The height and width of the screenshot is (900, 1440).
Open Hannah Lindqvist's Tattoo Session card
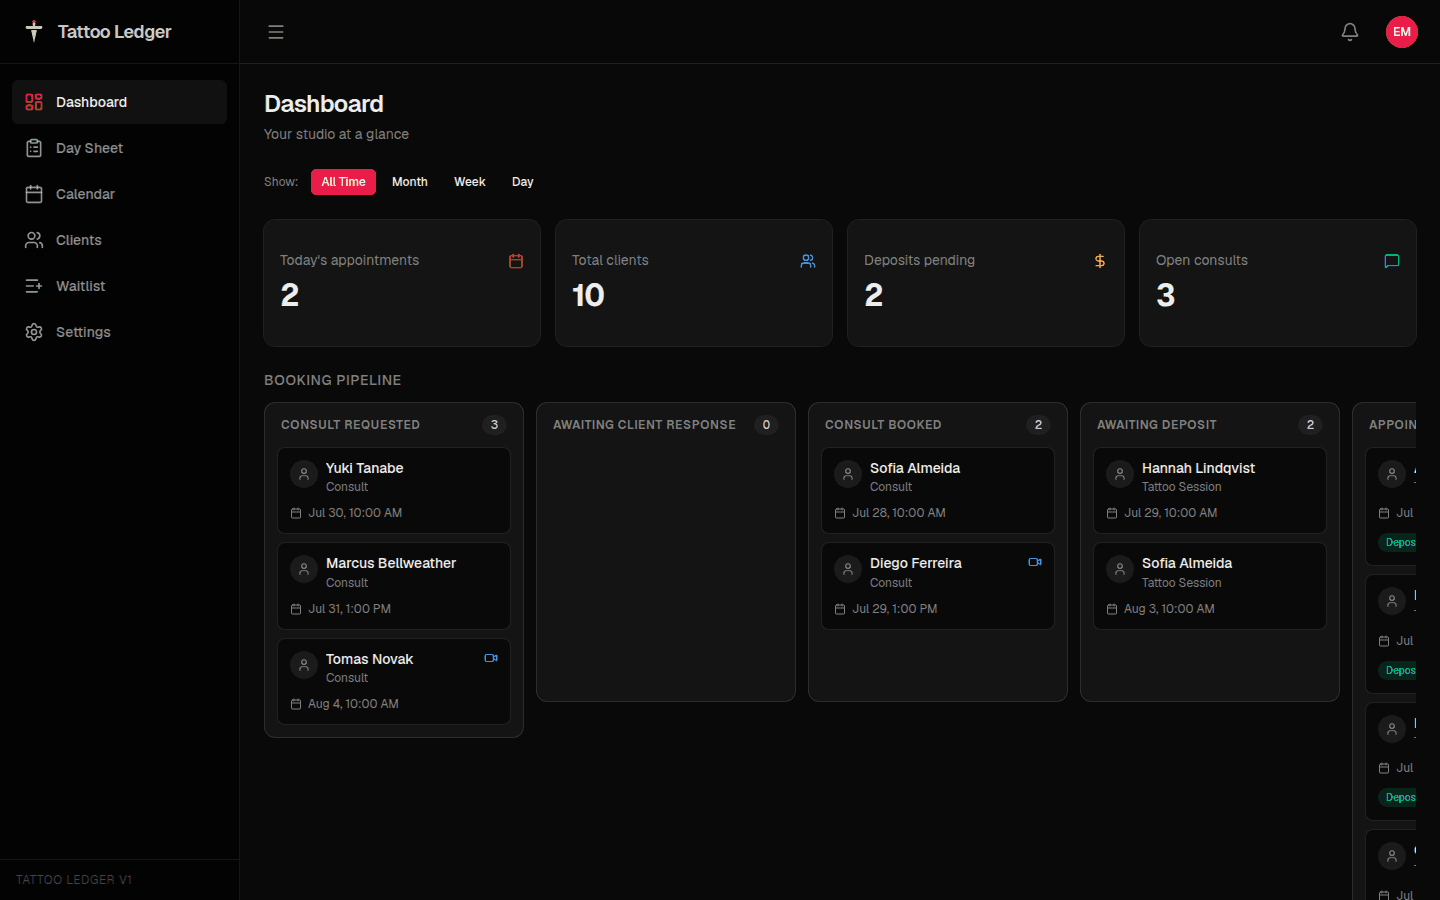[1210, 490]
